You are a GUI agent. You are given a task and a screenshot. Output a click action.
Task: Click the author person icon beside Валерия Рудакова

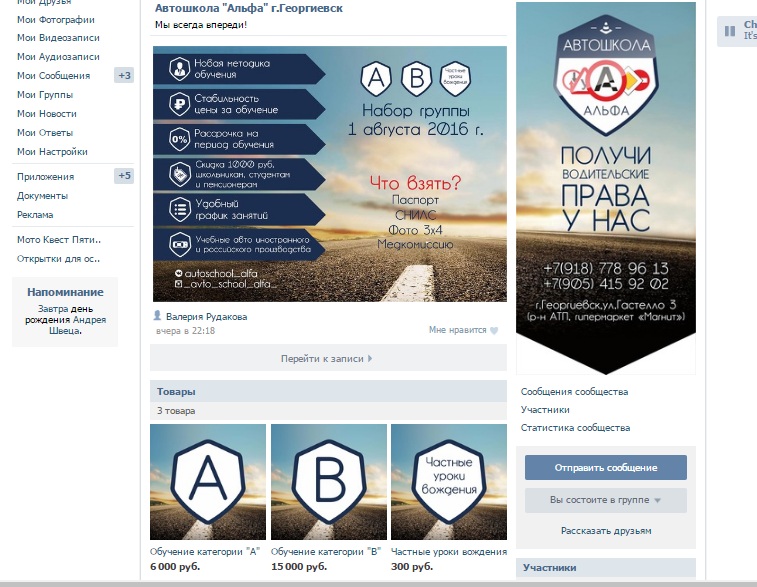(x=157, y=316)
